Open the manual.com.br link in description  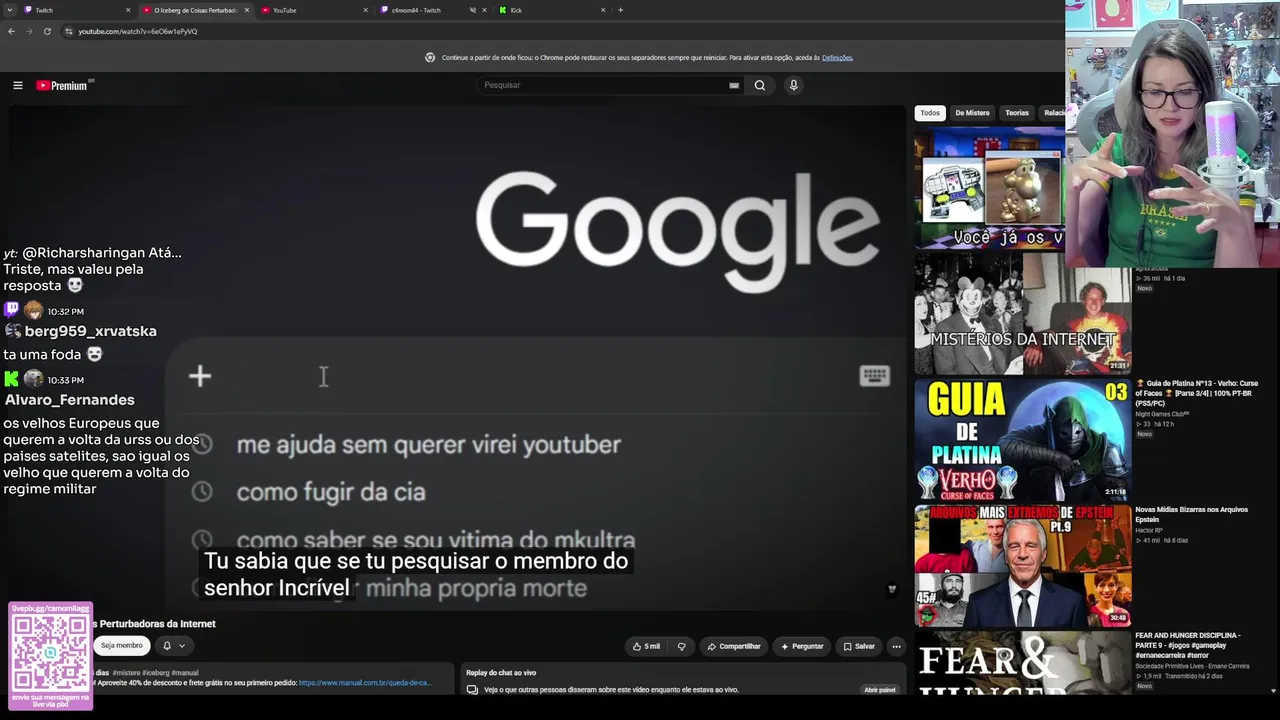(x=365, y=683)
